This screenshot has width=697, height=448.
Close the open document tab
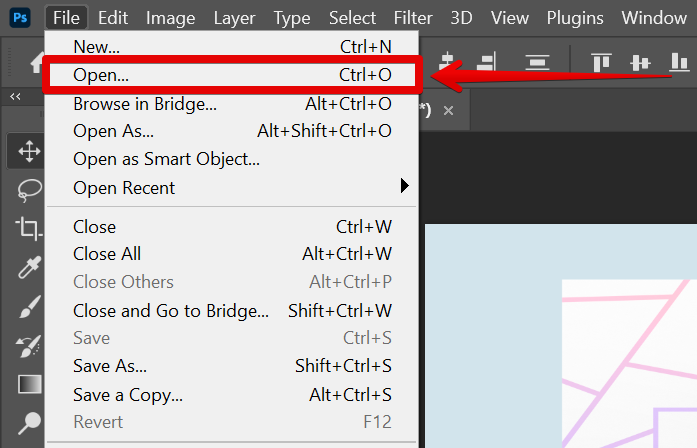(x=449, y=110)
